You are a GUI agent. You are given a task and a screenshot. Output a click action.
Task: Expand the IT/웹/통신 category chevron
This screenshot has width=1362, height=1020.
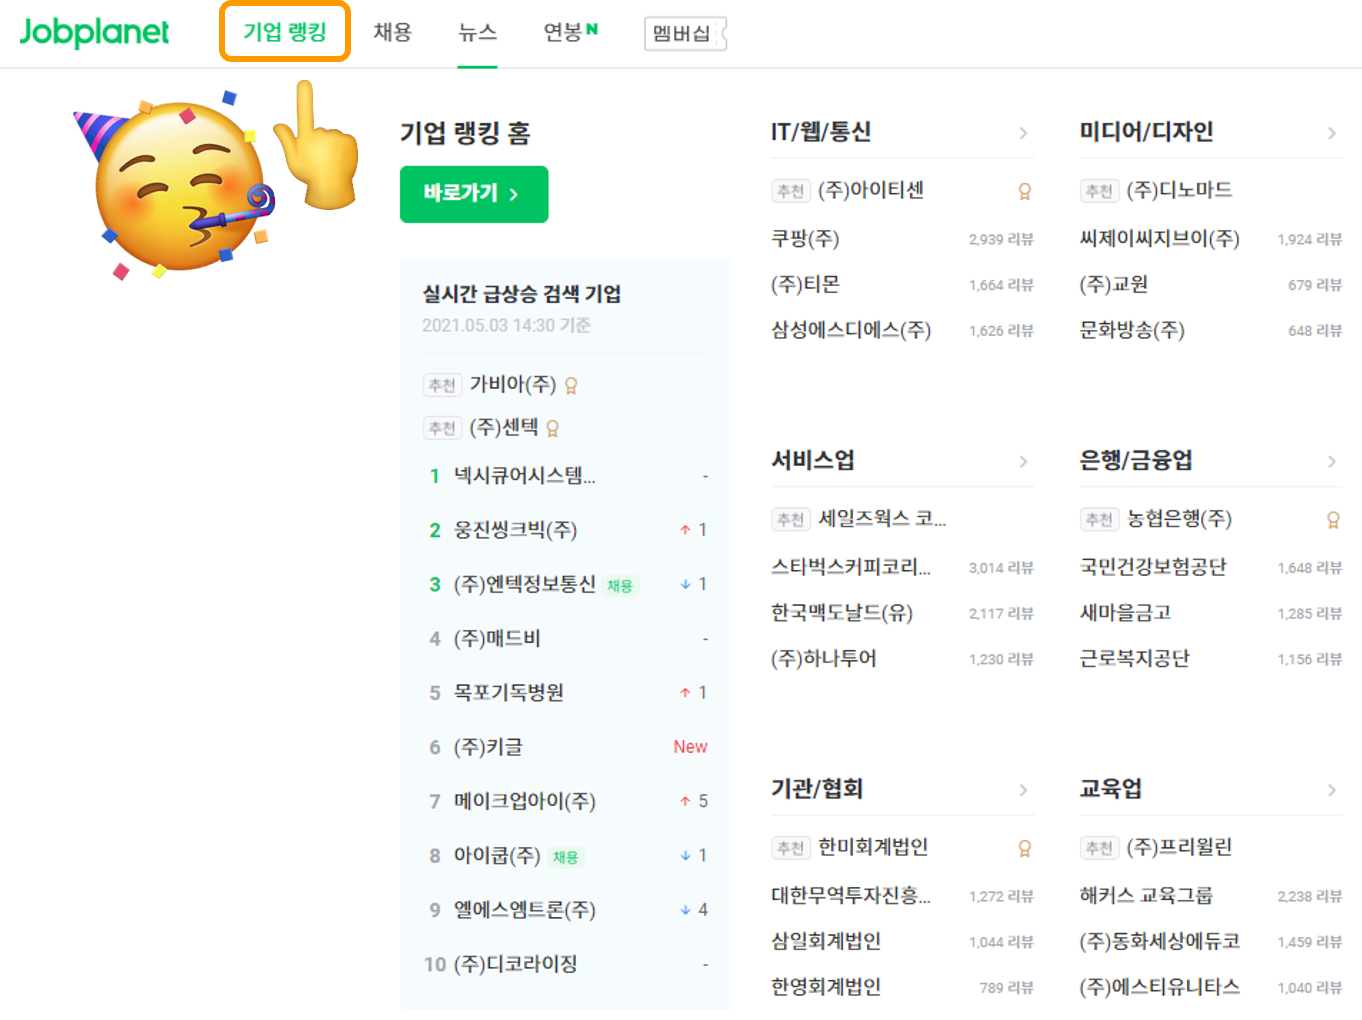(x=1023, y=133)
